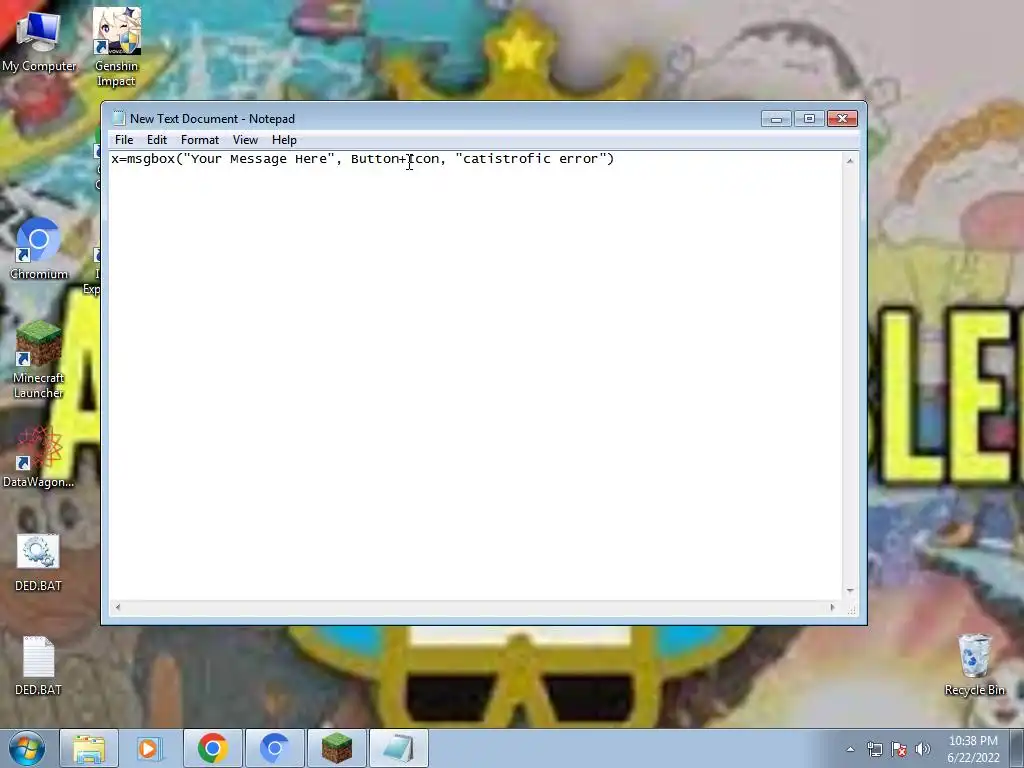Open the Windows Start menu

coord(26,748)
